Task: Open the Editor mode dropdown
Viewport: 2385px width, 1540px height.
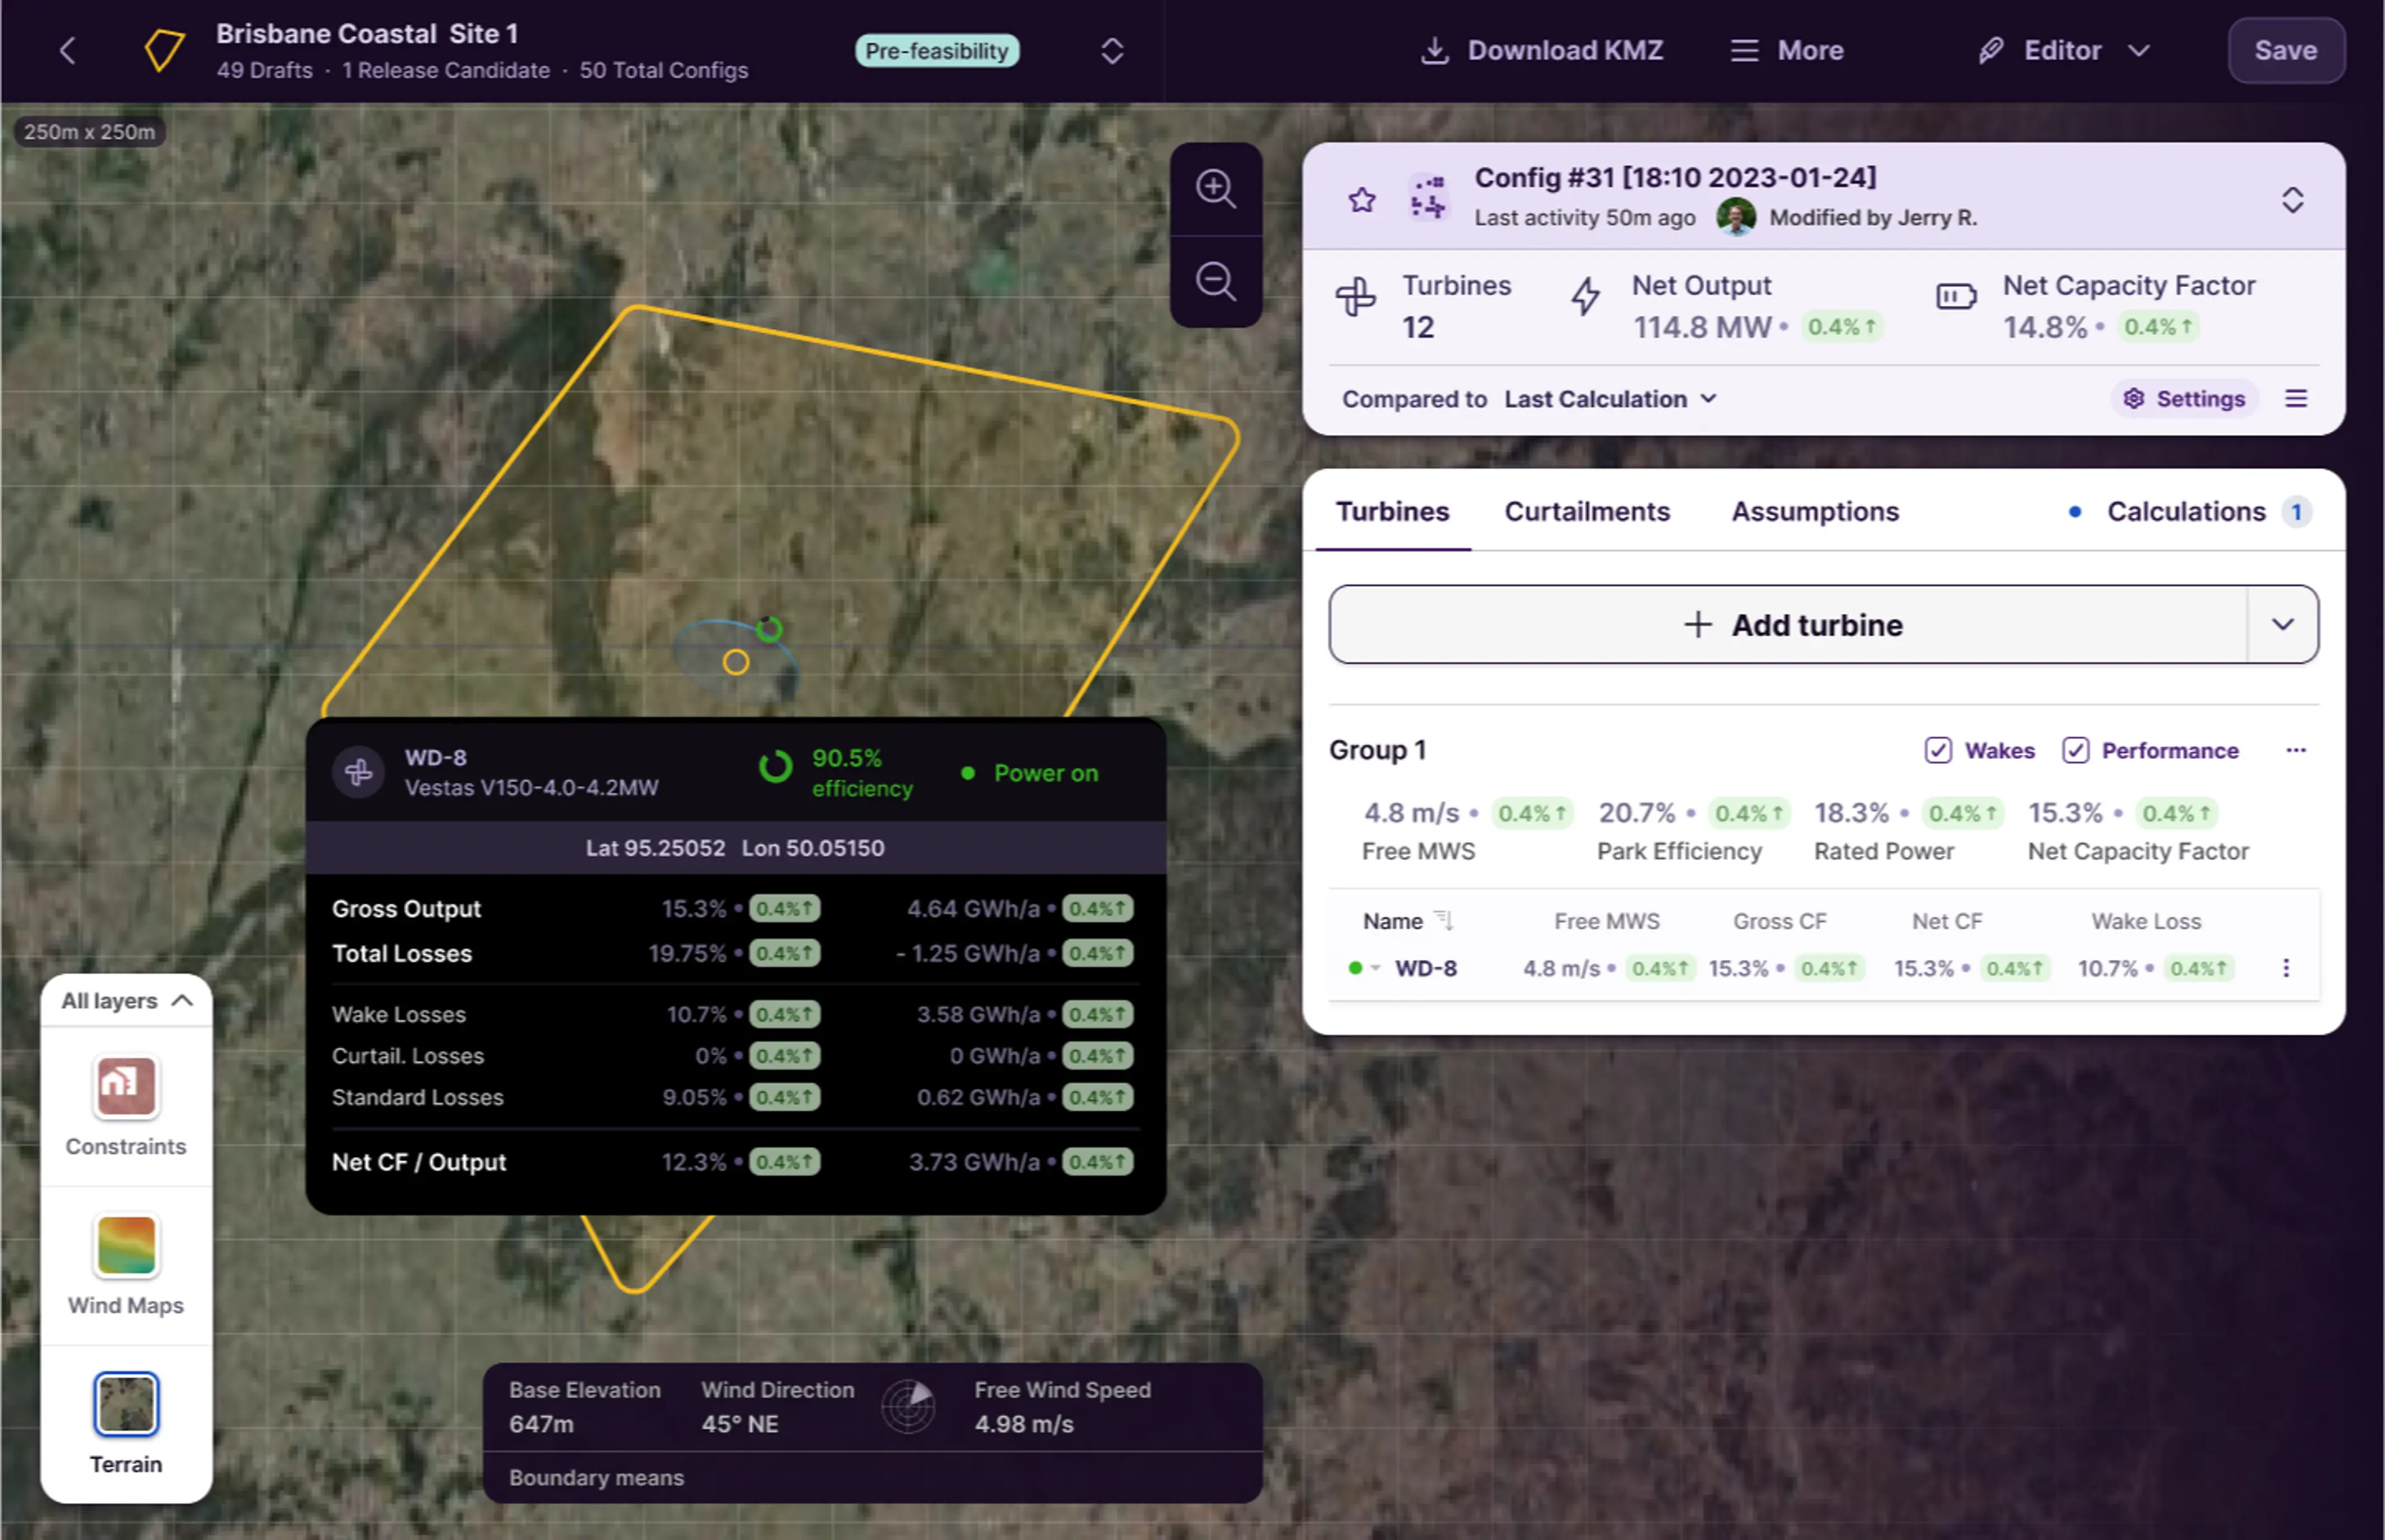Action: click(x=2063, y=51)
